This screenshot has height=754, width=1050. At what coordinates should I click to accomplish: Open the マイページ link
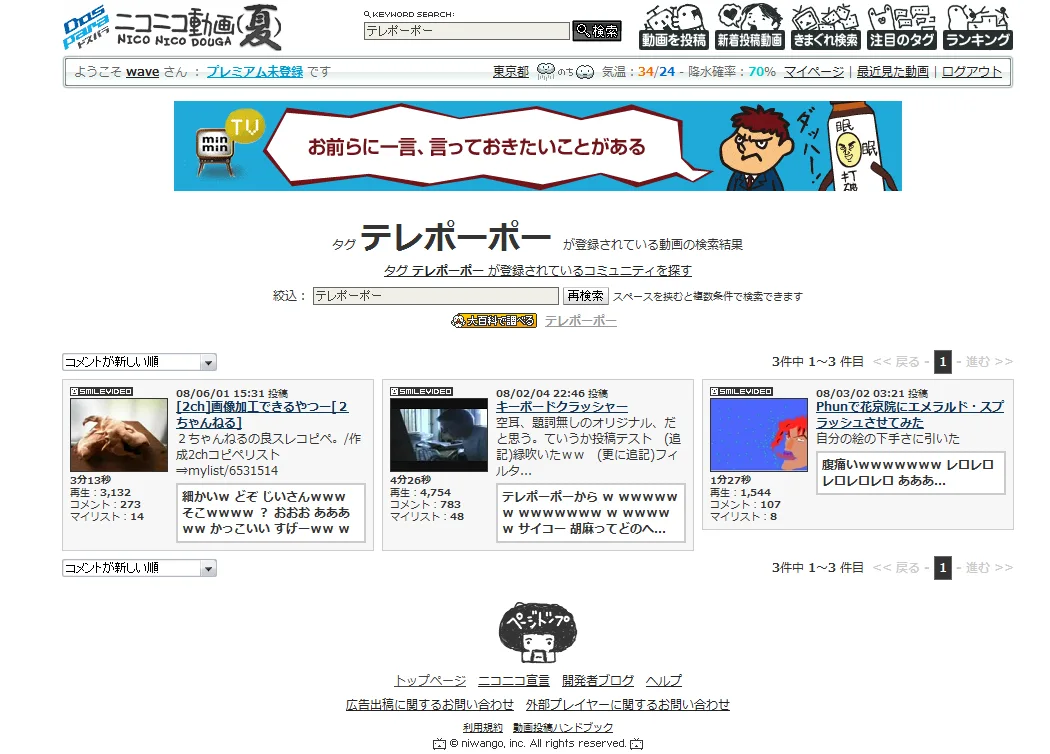(x=813, y=72)
